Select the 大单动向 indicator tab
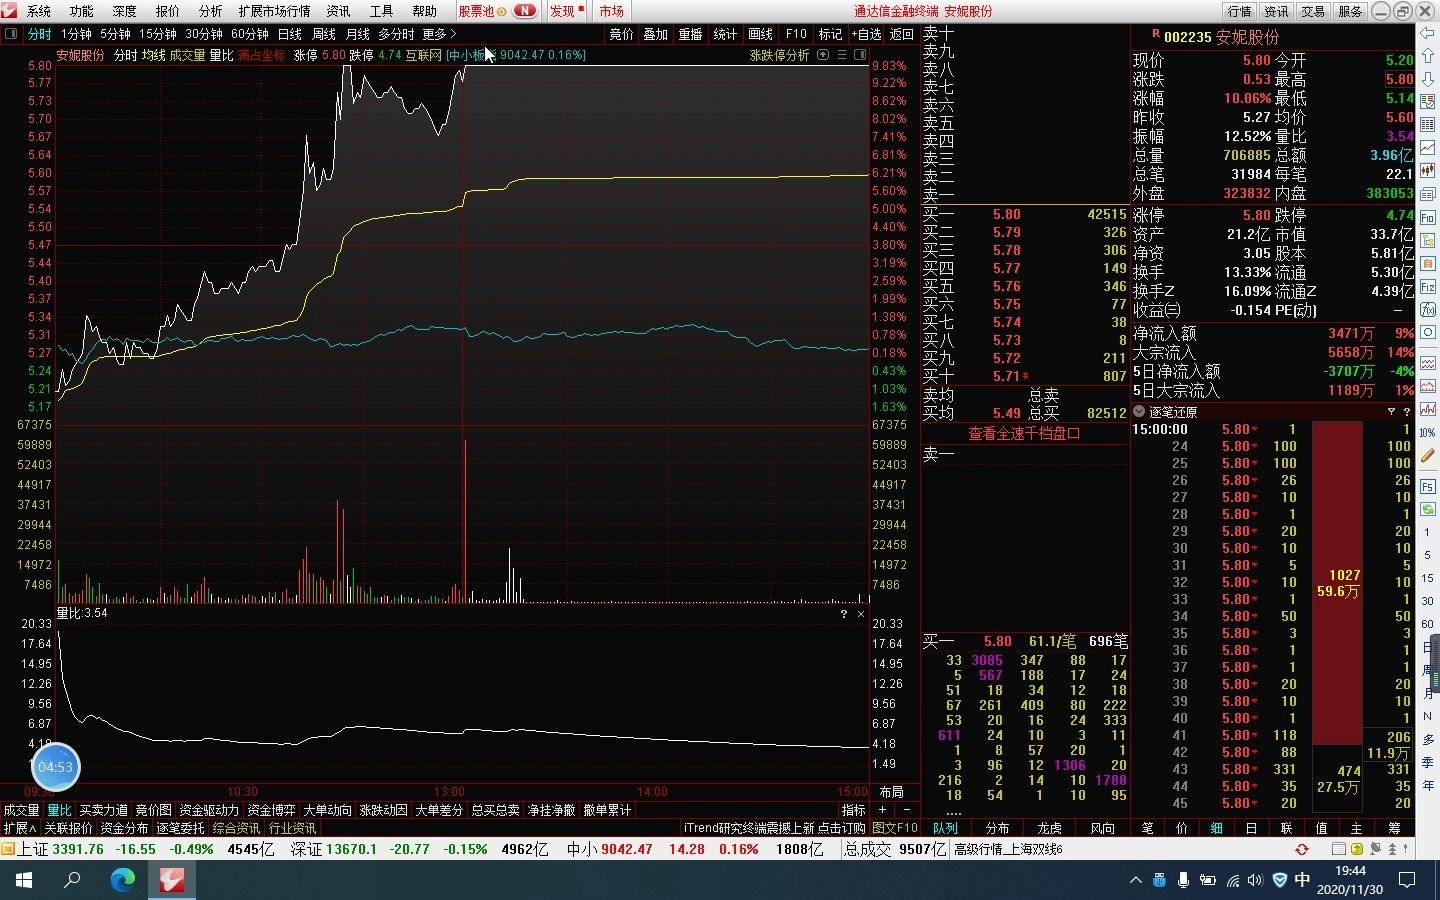 tap(327, 810)
